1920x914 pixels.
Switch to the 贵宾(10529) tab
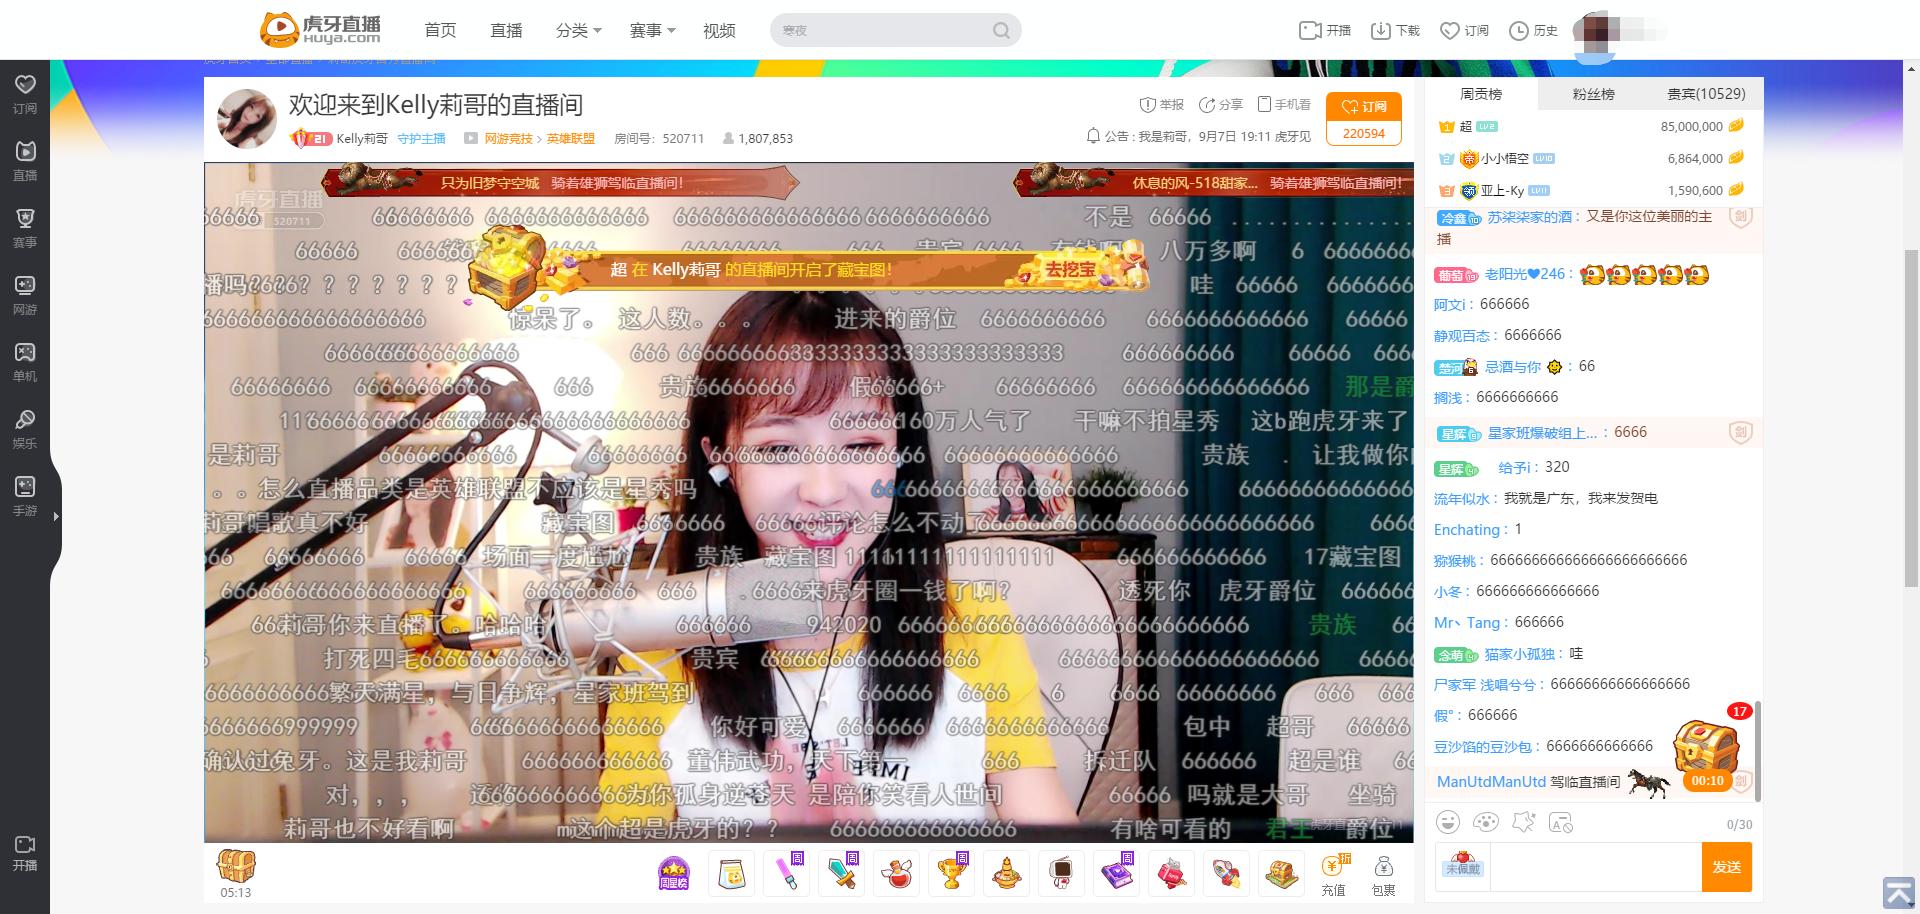(1706, 94)
